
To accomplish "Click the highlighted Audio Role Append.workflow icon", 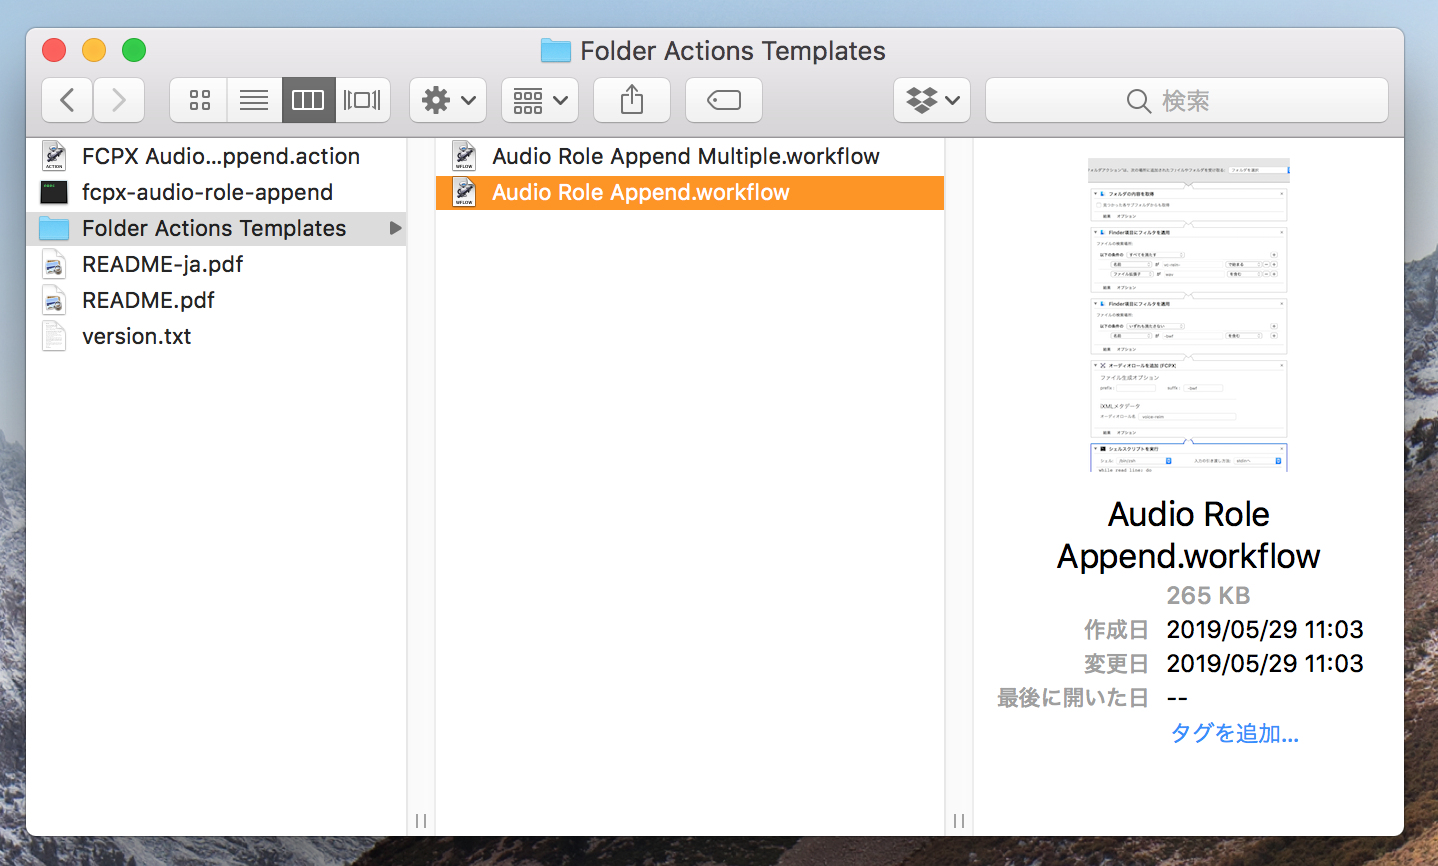I will coord(464,192).
